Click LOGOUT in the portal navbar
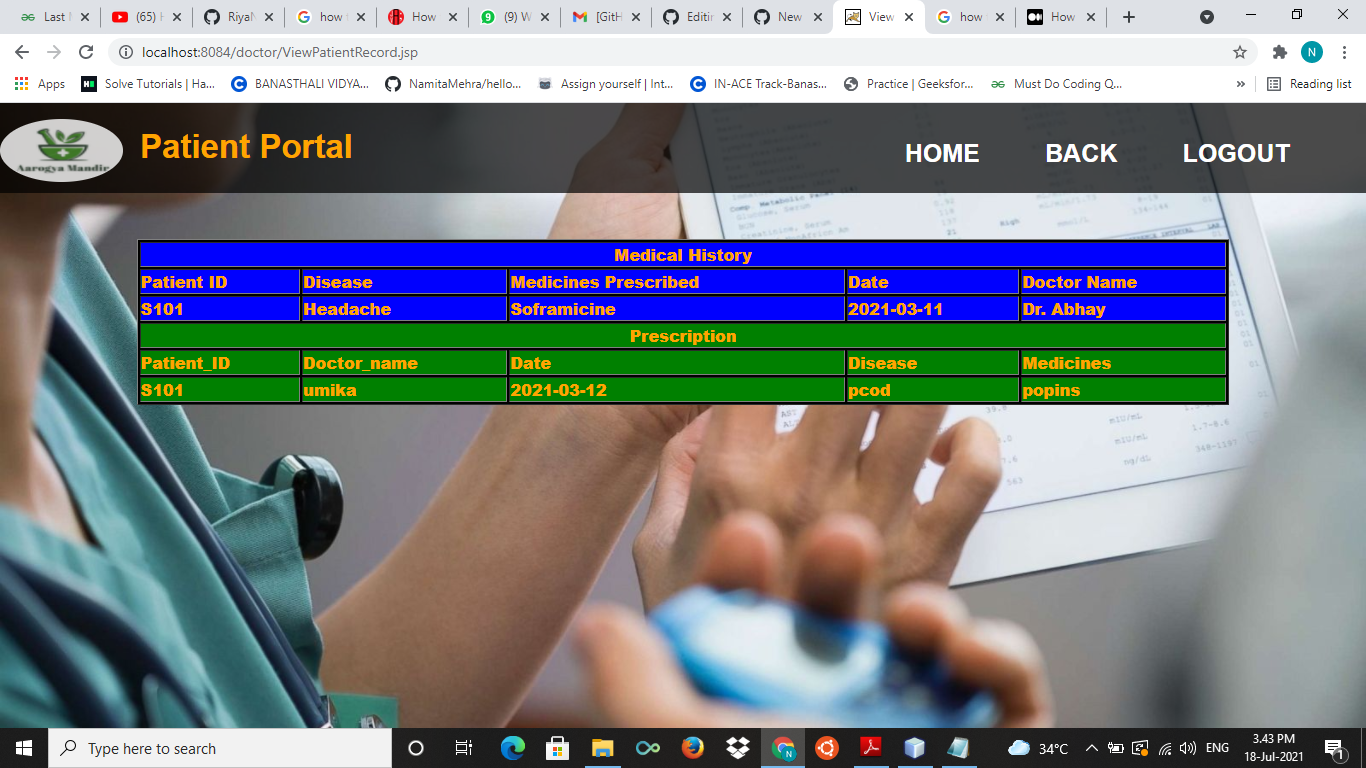The height and width of the screenshot is (768, 1366). click(1236, 153)
